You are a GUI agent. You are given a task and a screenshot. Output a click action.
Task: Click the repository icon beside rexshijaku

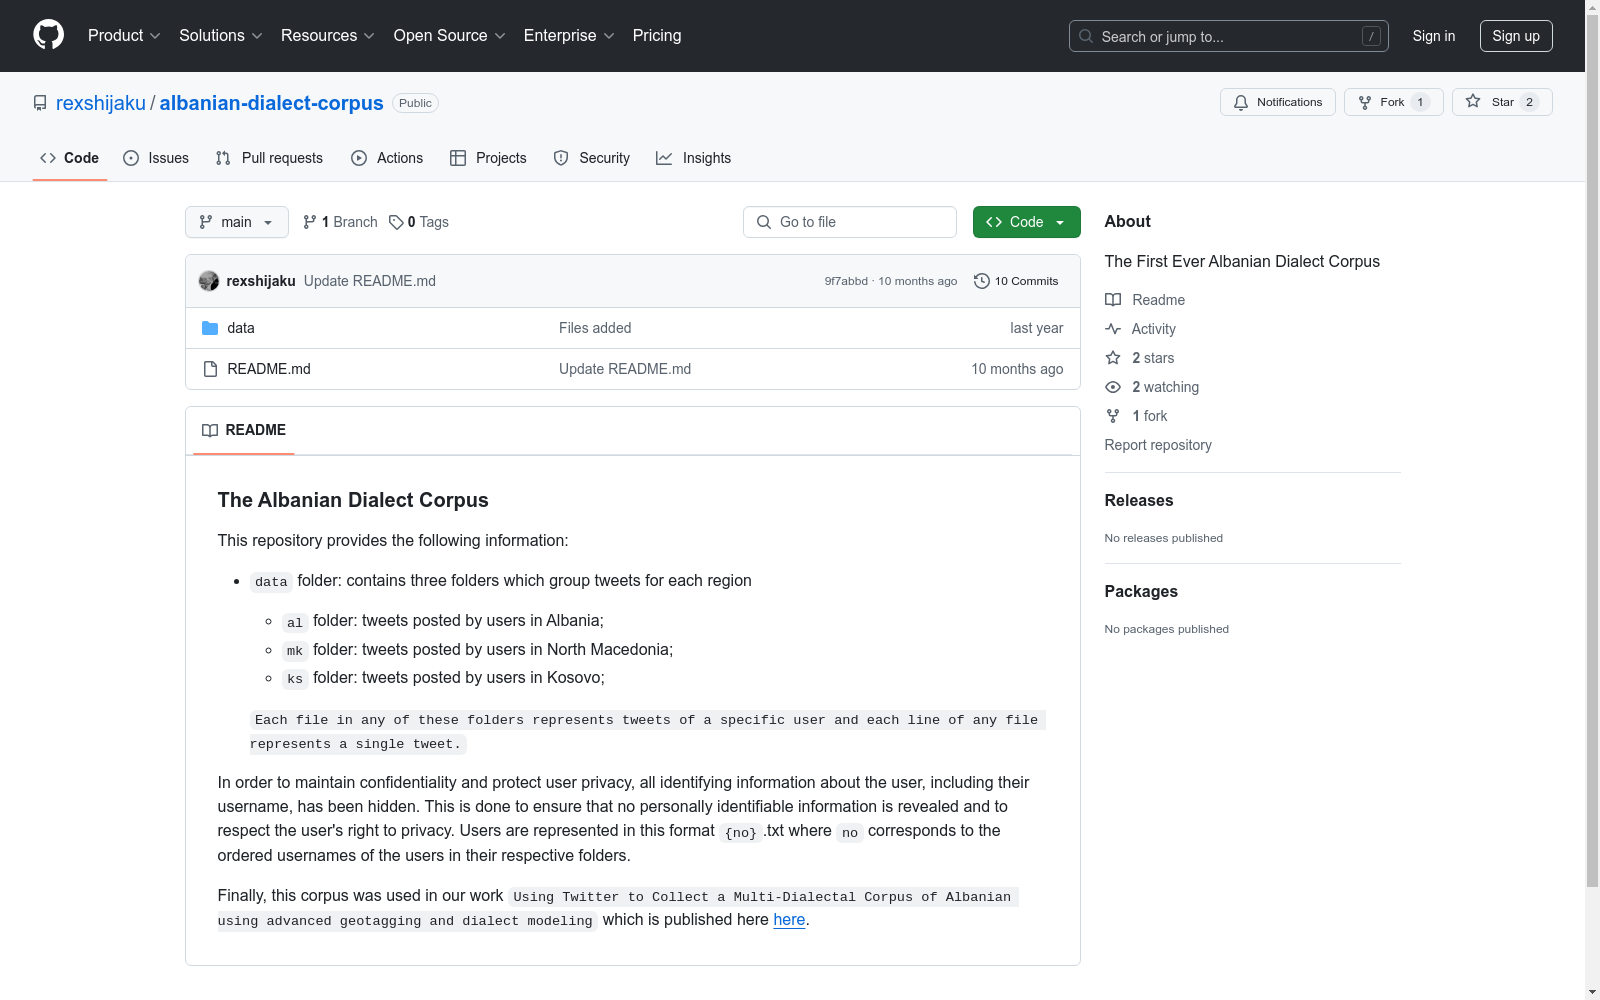pyautogui.click(x=40, y=103)
